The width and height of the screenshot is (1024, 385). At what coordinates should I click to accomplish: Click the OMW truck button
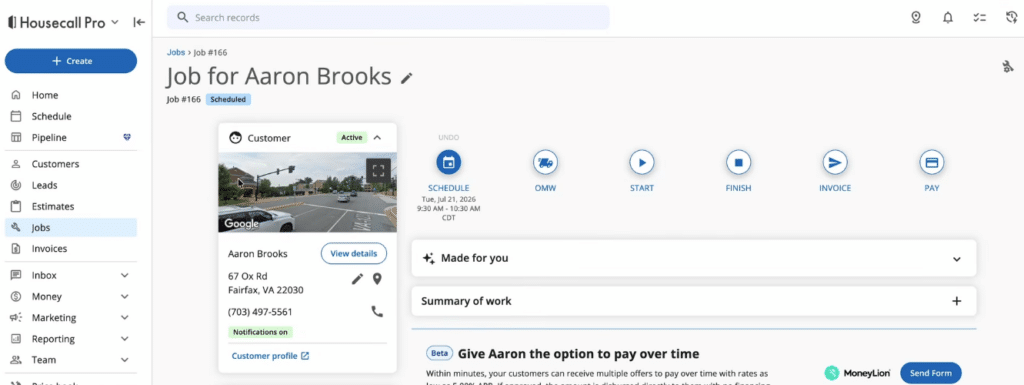tap(545, 162)
